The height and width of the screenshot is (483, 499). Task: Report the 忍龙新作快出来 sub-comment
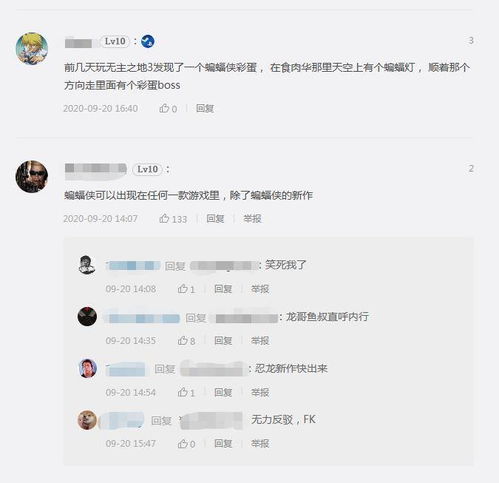(260, 392)
